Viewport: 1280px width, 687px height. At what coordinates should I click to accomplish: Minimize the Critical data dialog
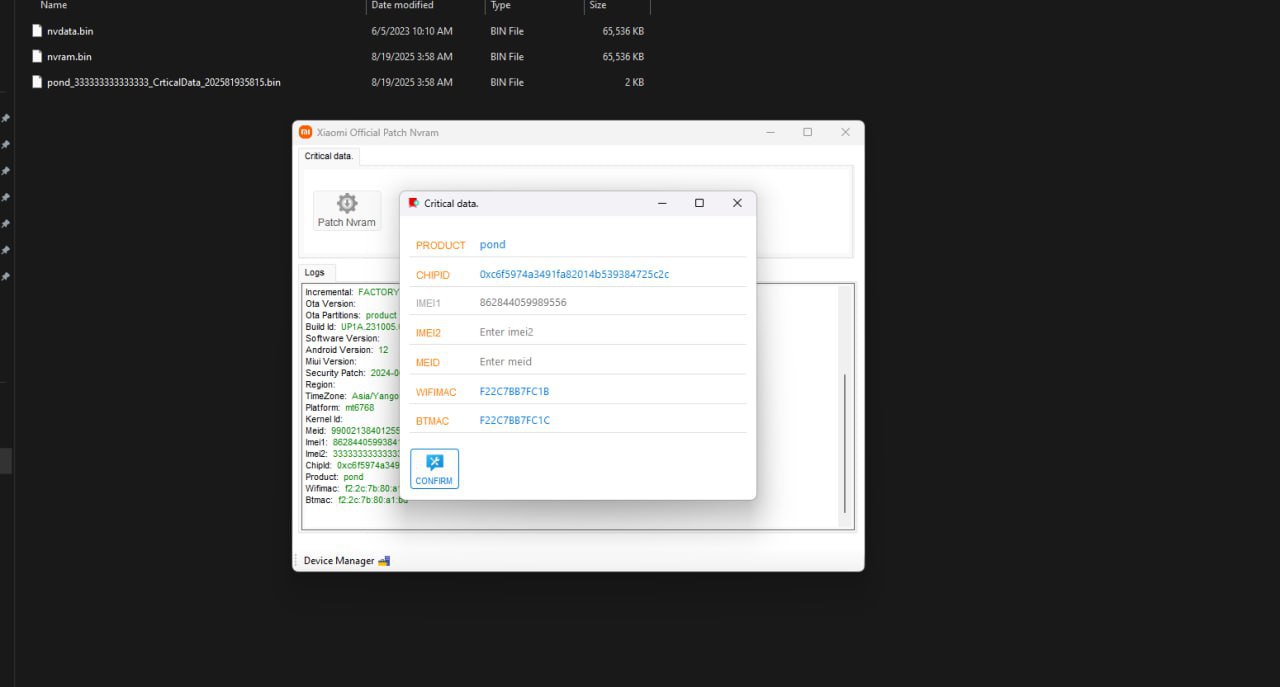click(662, 203)
